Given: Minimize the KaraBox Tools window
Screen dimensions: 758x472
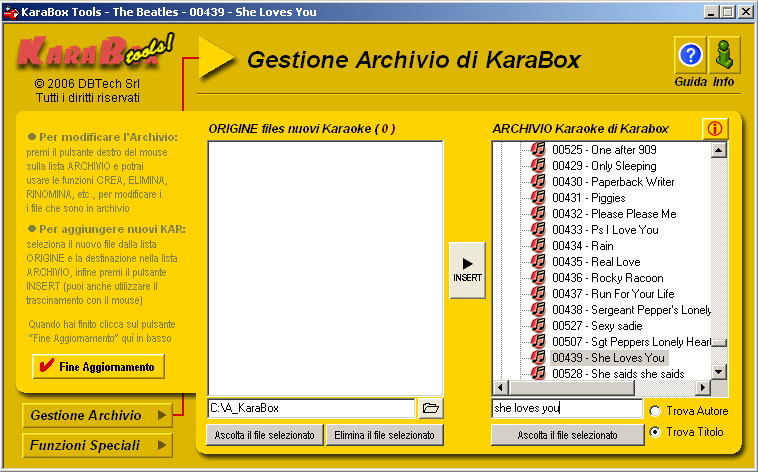Looking at the screenshot, I should pos(710,12).
